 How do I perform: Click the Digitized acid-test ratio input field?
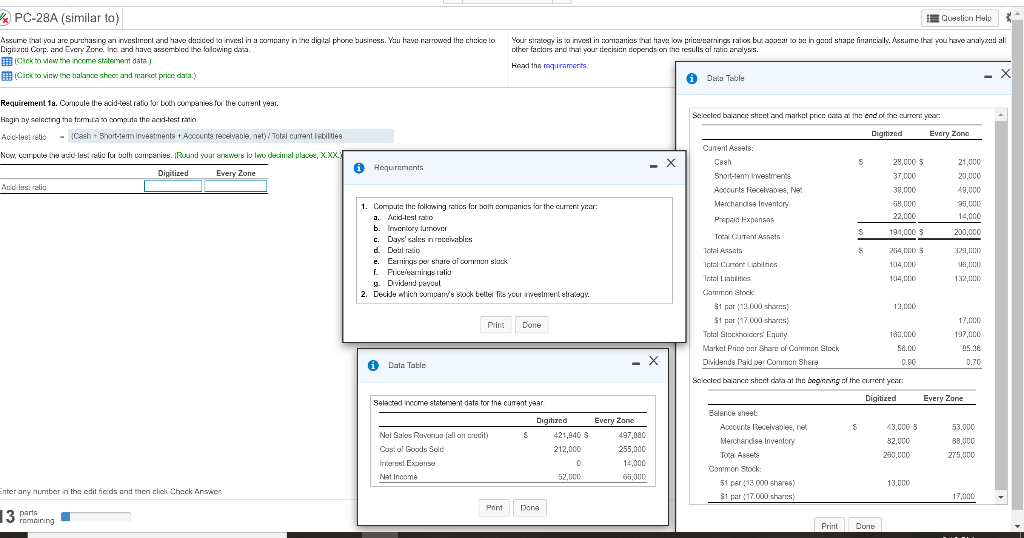tap(173, 186)
